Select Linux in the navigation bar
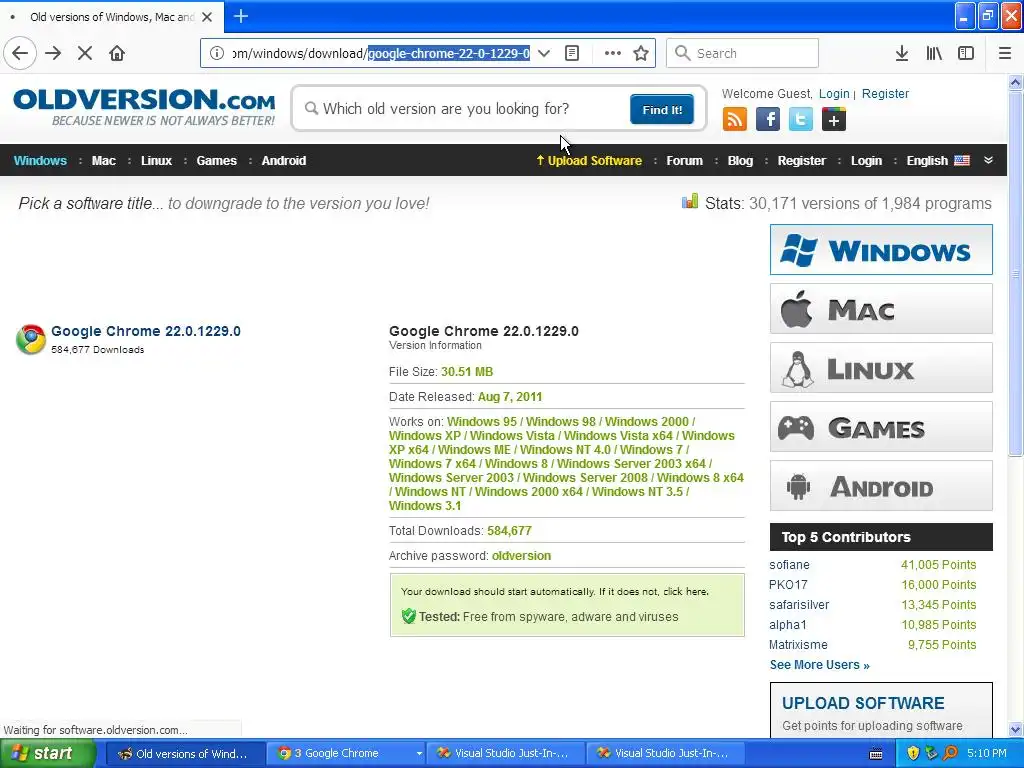Image resolution: width=1024 pixels, height=768 pixels. tap(156, 161)
